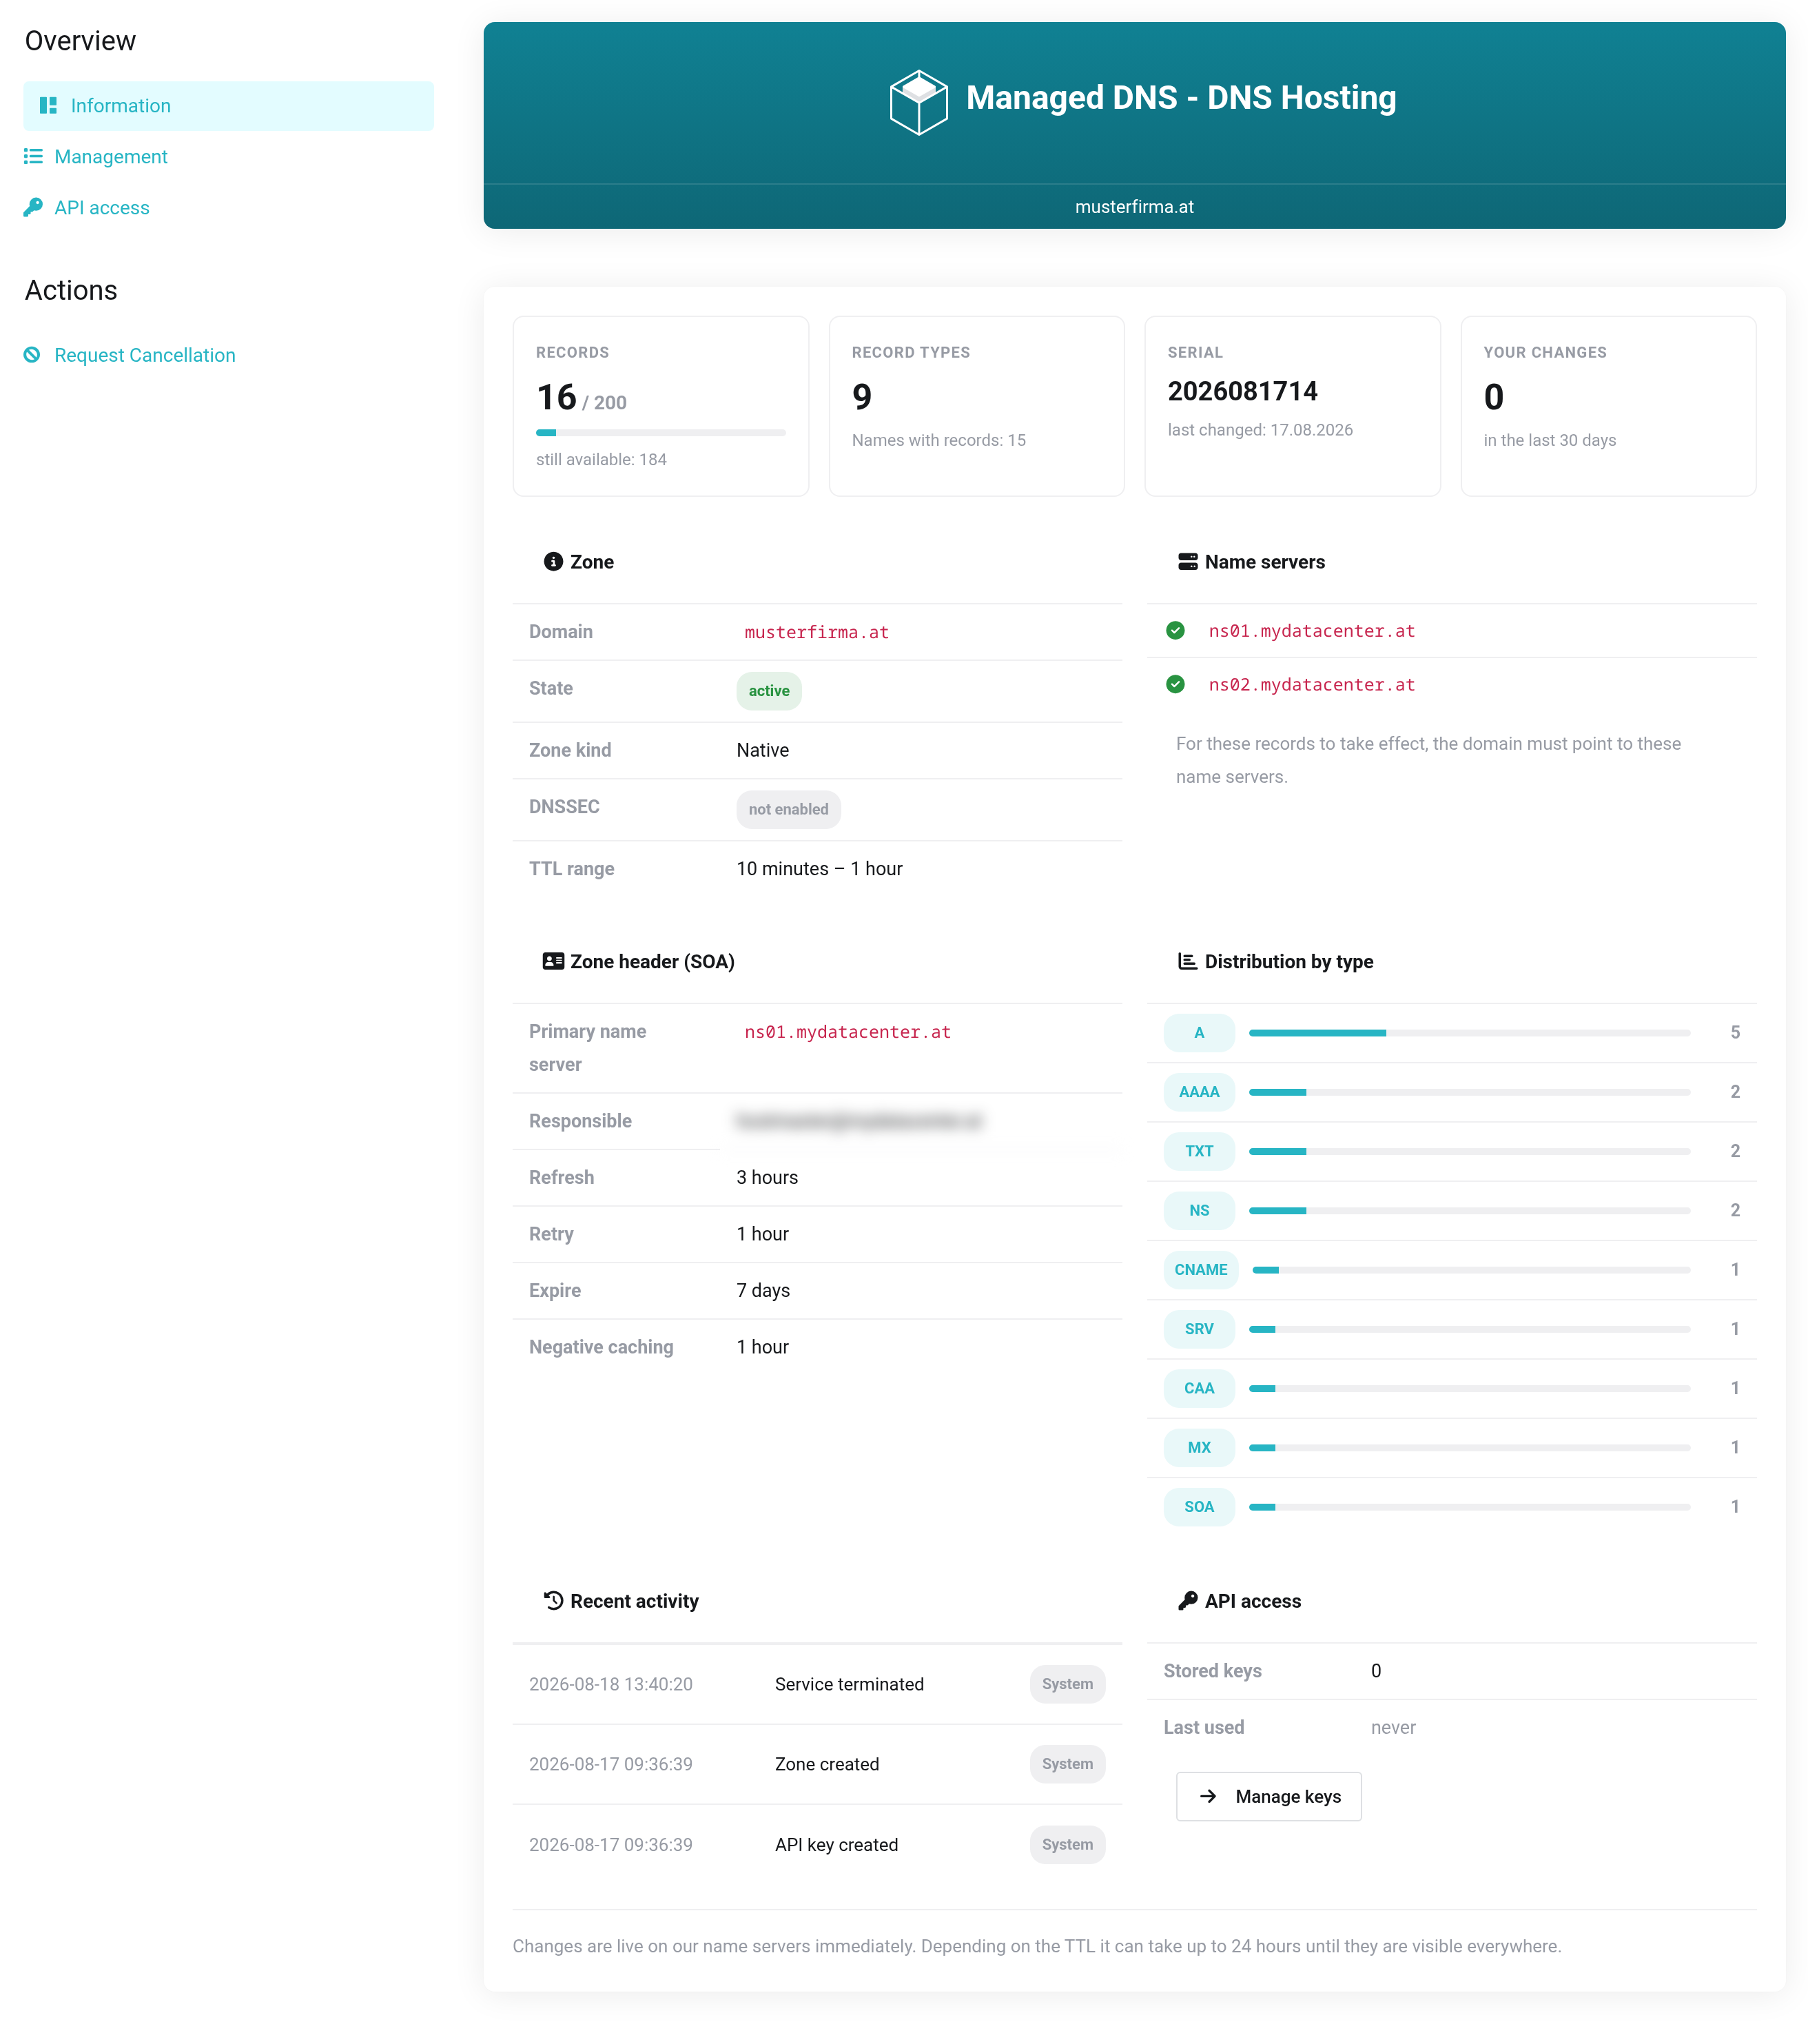Click the AAAA type badge

coord(1199,1092)
